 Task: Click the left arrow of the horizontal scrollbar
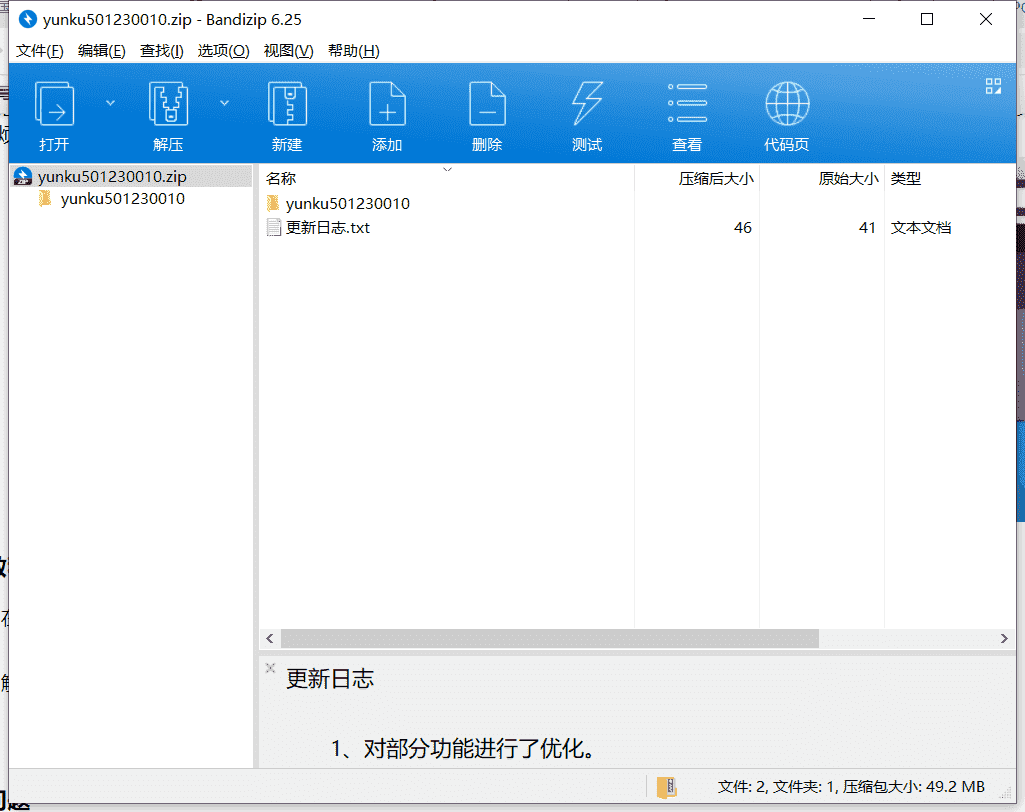coord(270,638)
